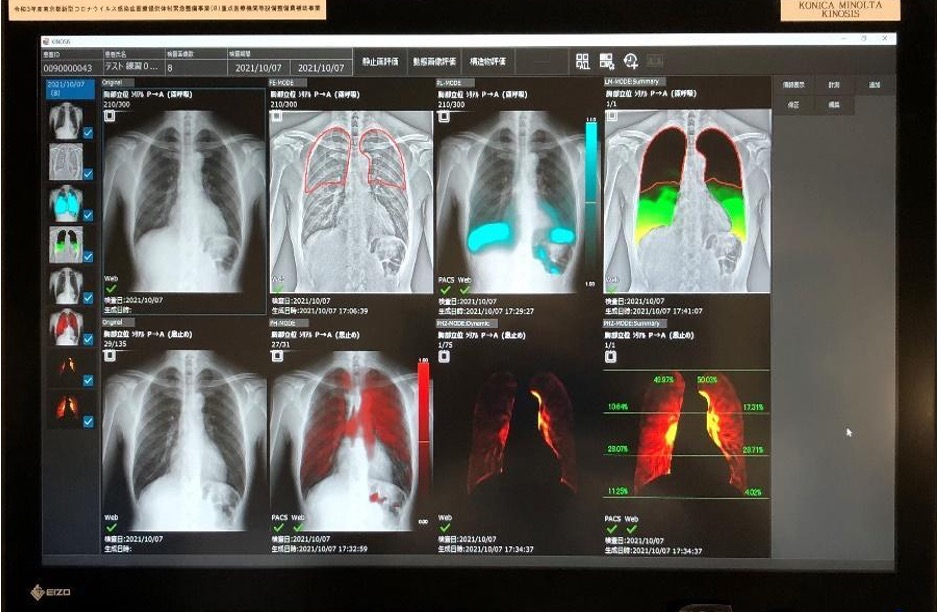Click the square frame icon in PH-MODE panel
This screenshot has width=938, height=612.
point(276,356)
